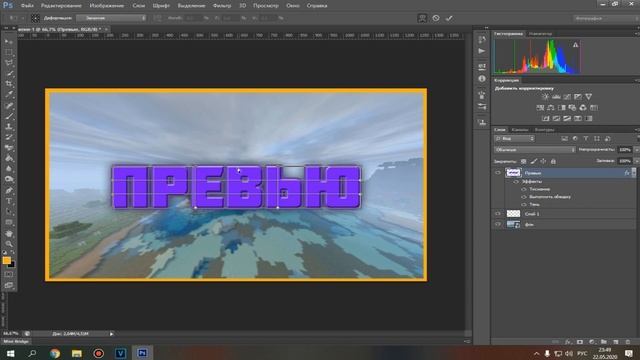Select the Eyedropper tool
This screenshot has width=640, height=360.
click(9, 95)
